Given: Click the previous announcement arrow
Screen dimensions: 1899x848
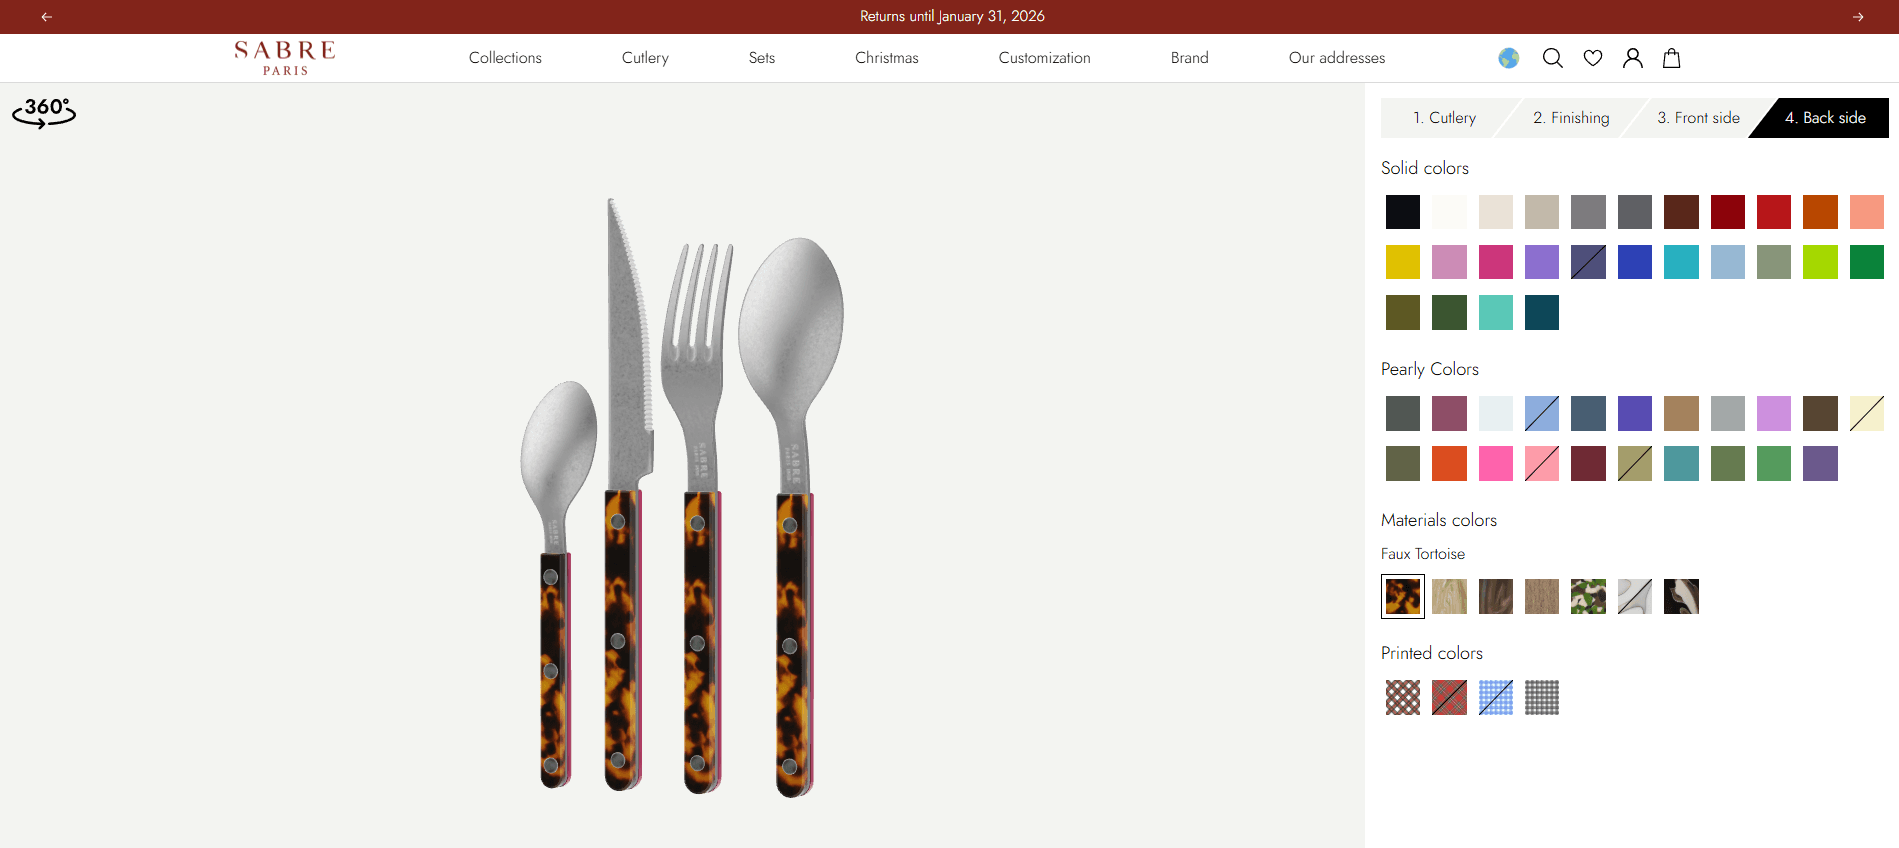Looking at the screenshot, I should pos(46,17).
